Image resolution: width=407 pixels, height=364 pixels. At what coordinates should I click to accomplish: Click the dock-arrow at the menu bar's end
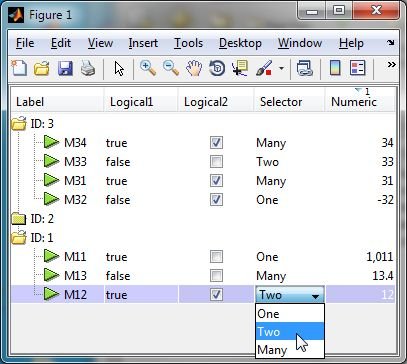390,43
